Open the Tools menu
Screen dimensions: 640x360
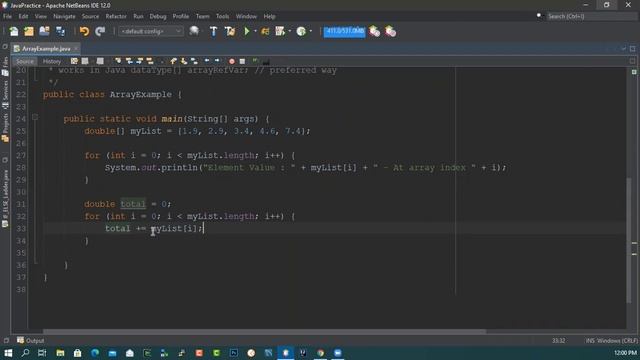222,16
